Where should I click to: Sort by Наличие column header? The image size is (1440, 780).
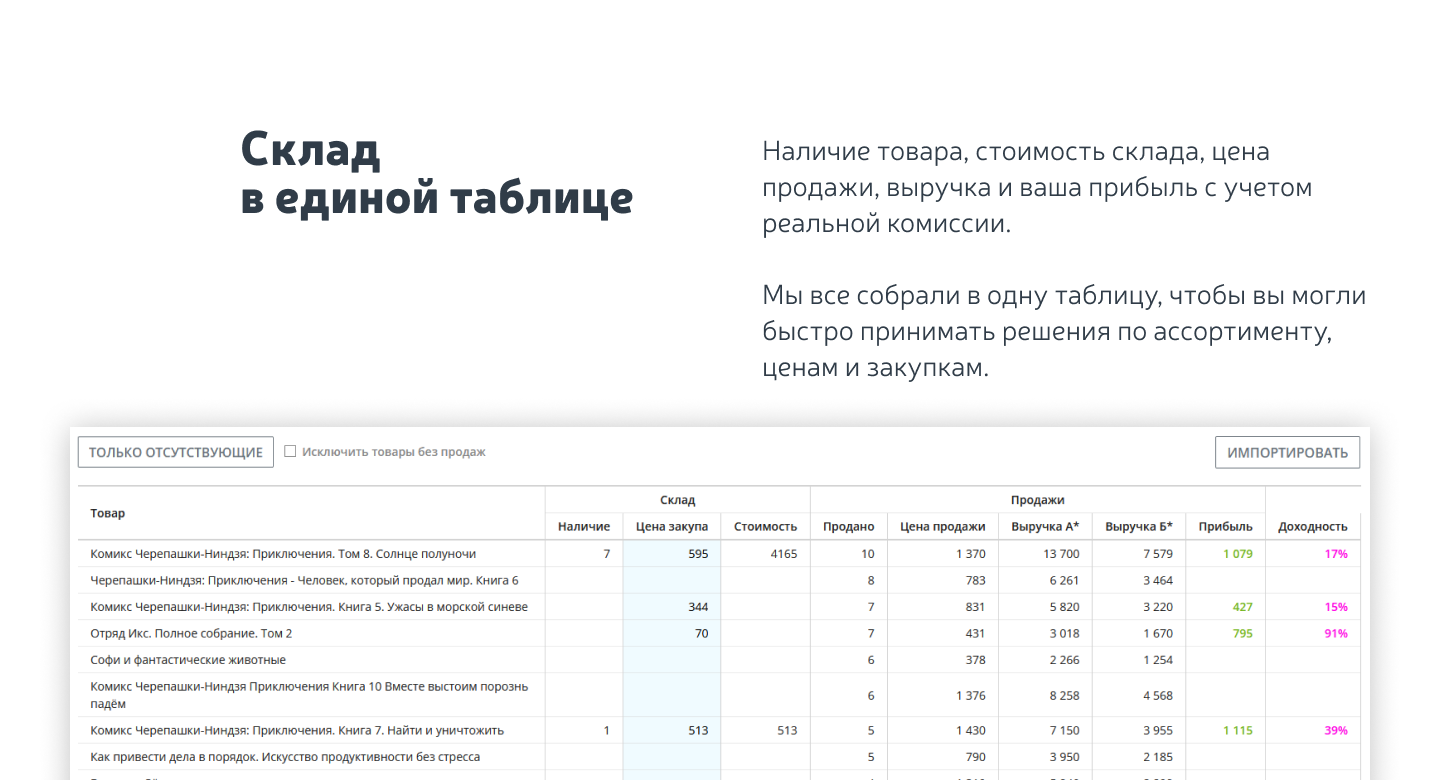584,527
